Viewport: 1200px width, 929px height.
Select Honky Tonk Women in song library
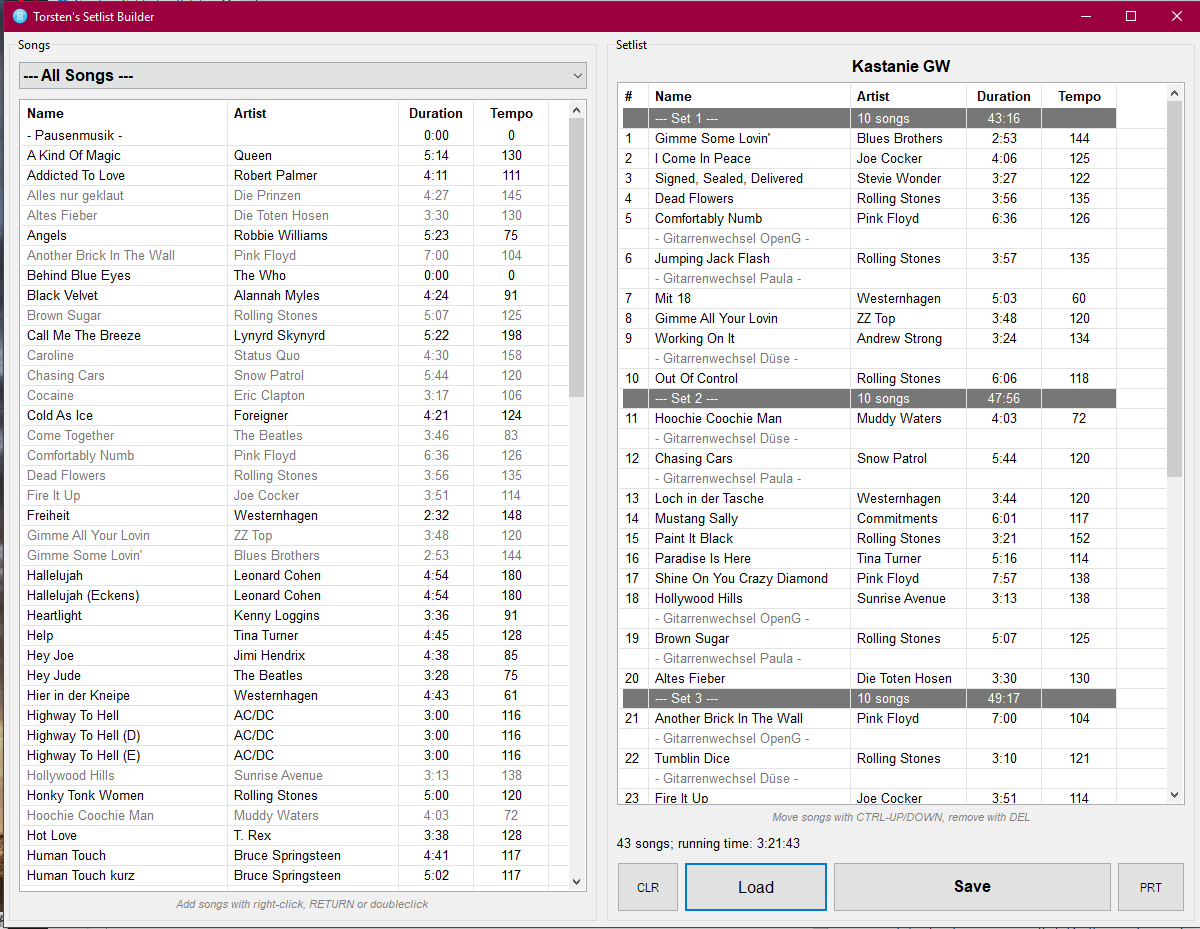(x=85, y=795)
